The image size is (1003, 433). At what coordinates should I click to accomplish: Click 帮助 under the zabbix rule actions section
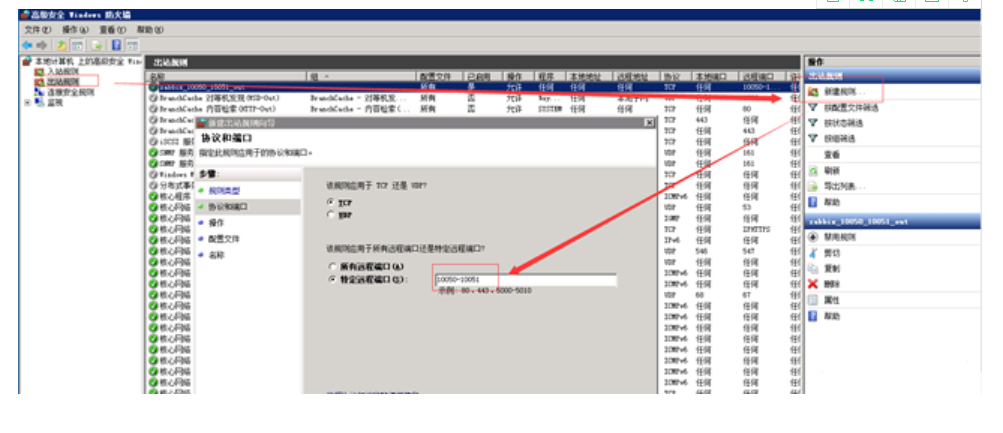click(832, 317)
